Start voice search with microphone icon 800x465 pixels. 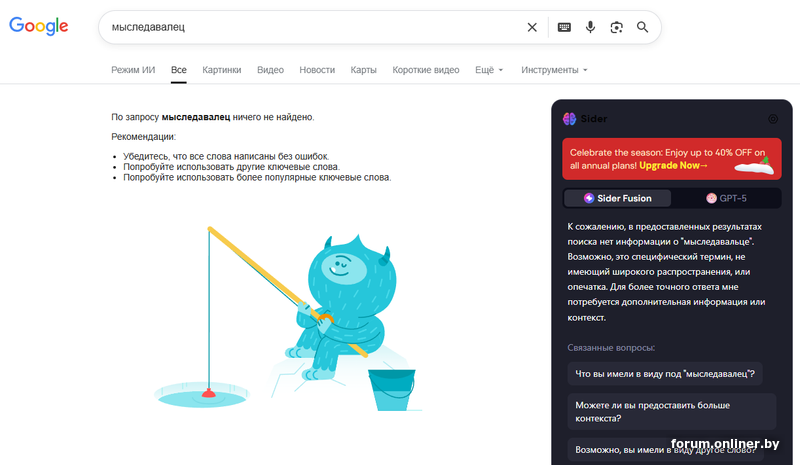click(590, 27)
